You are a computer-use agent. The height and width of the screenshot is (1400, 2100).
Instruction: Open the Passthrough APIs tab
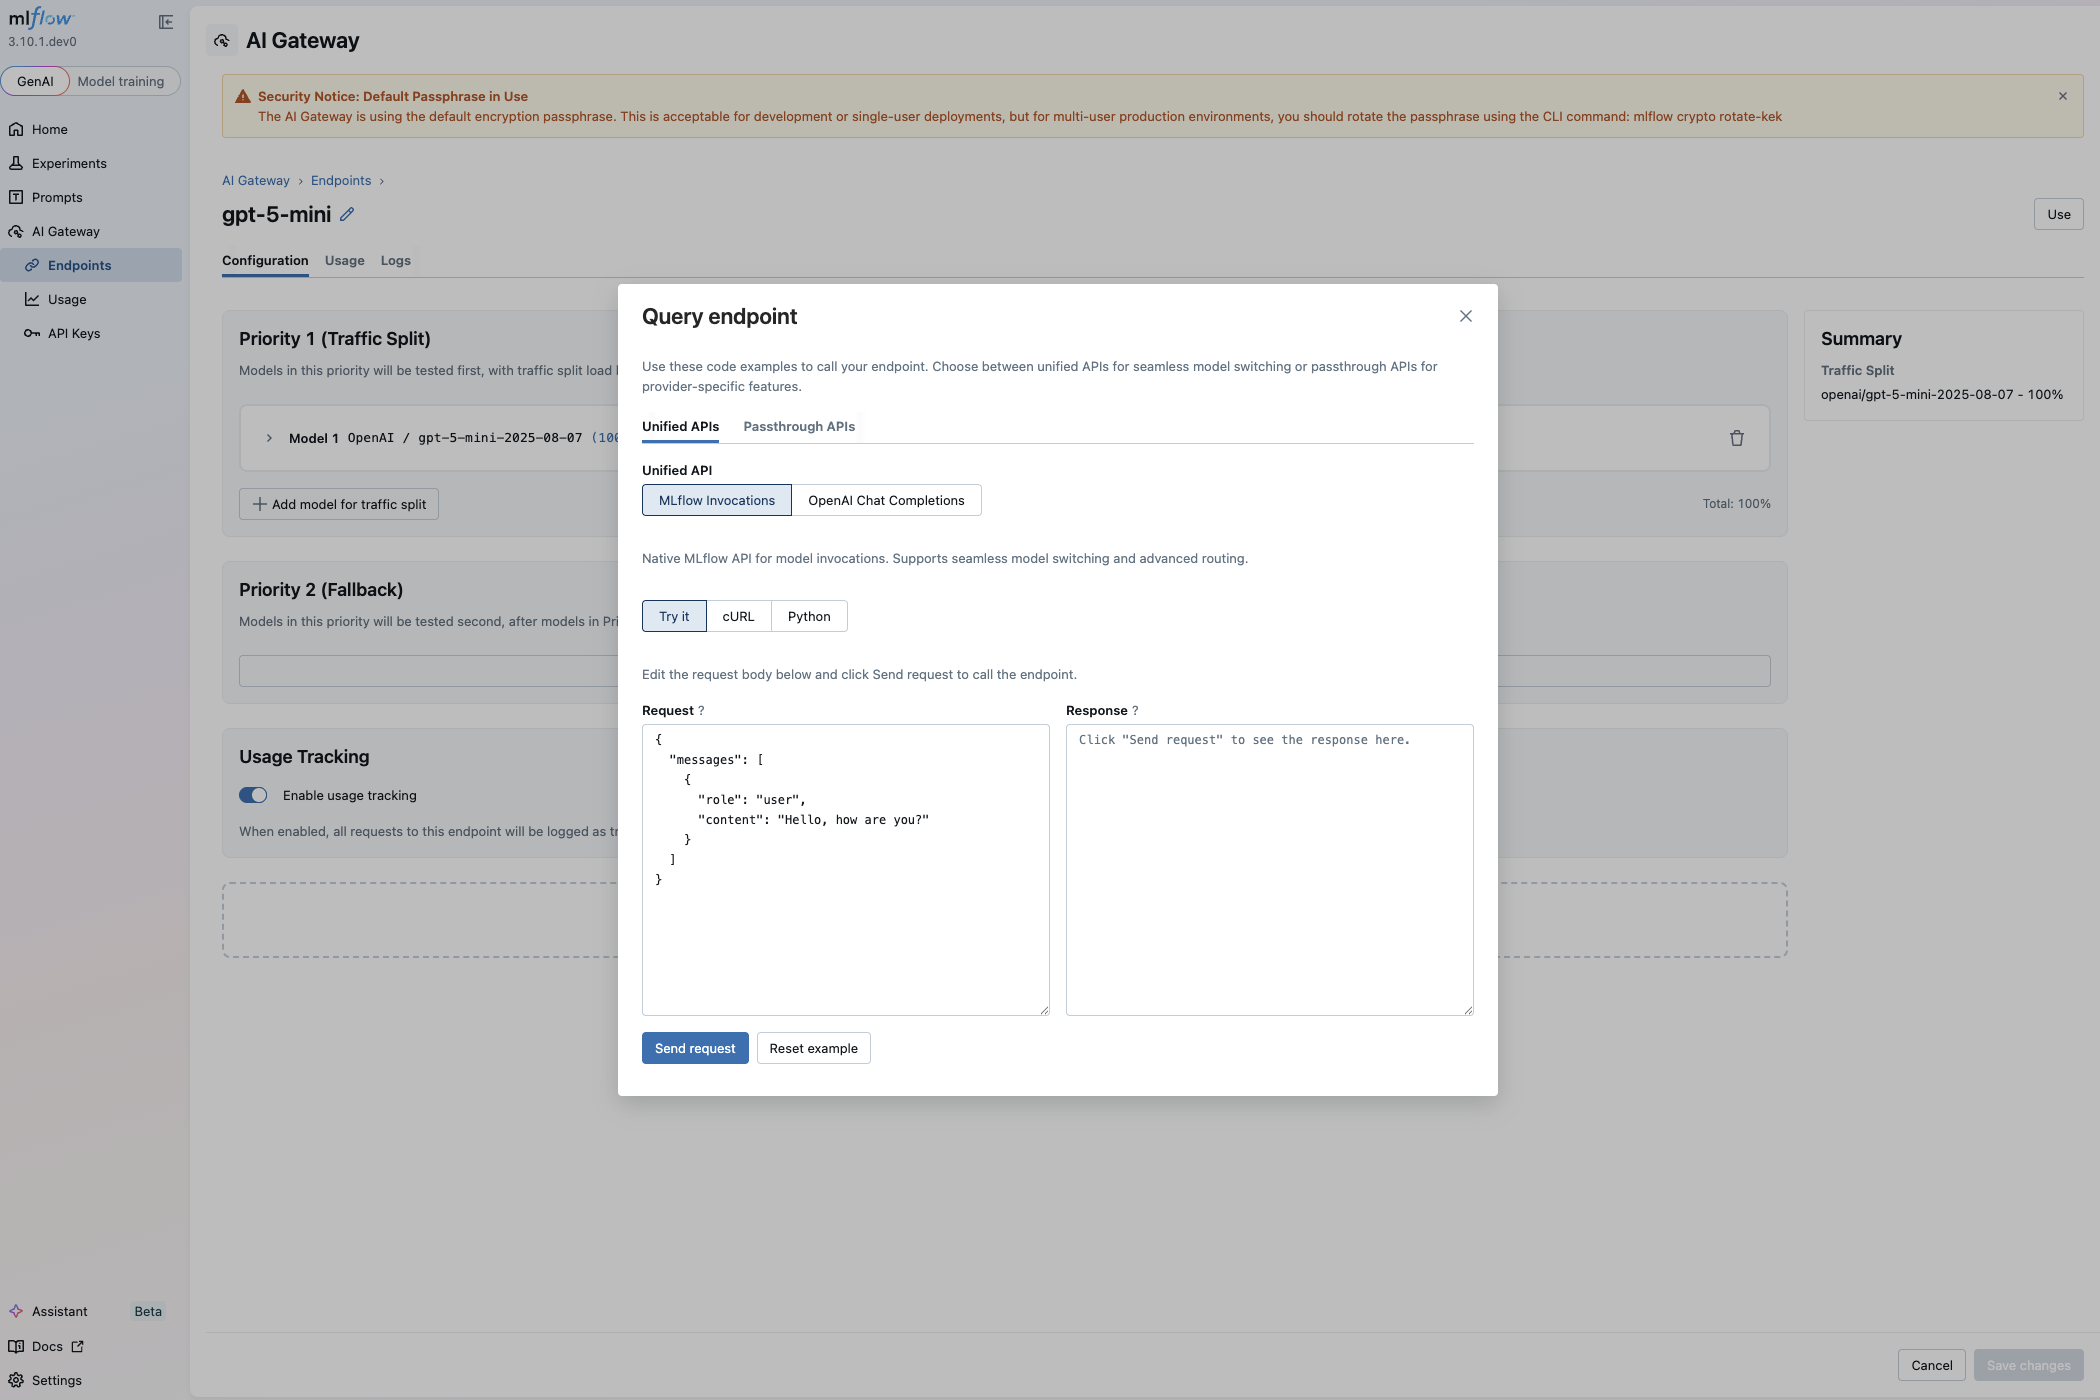point(798,426)
